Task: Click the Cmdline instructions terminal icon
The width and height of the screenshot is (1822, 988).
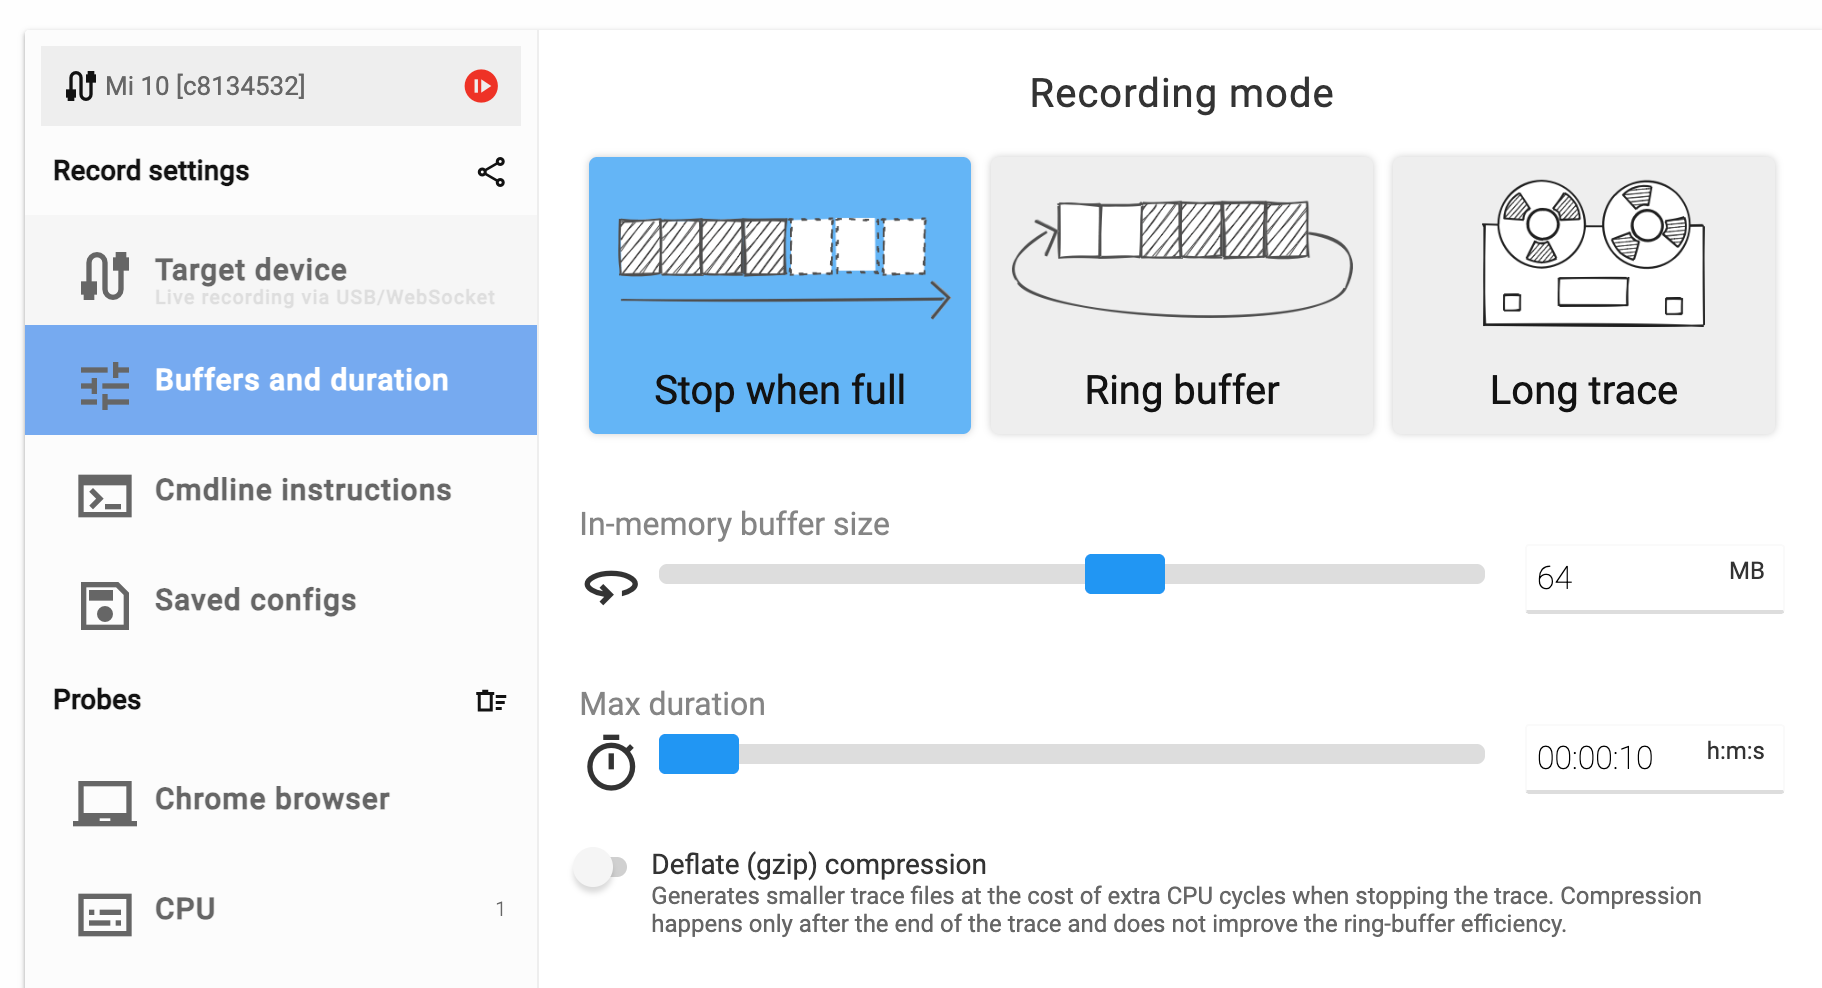Action: [x=104, y=496]
